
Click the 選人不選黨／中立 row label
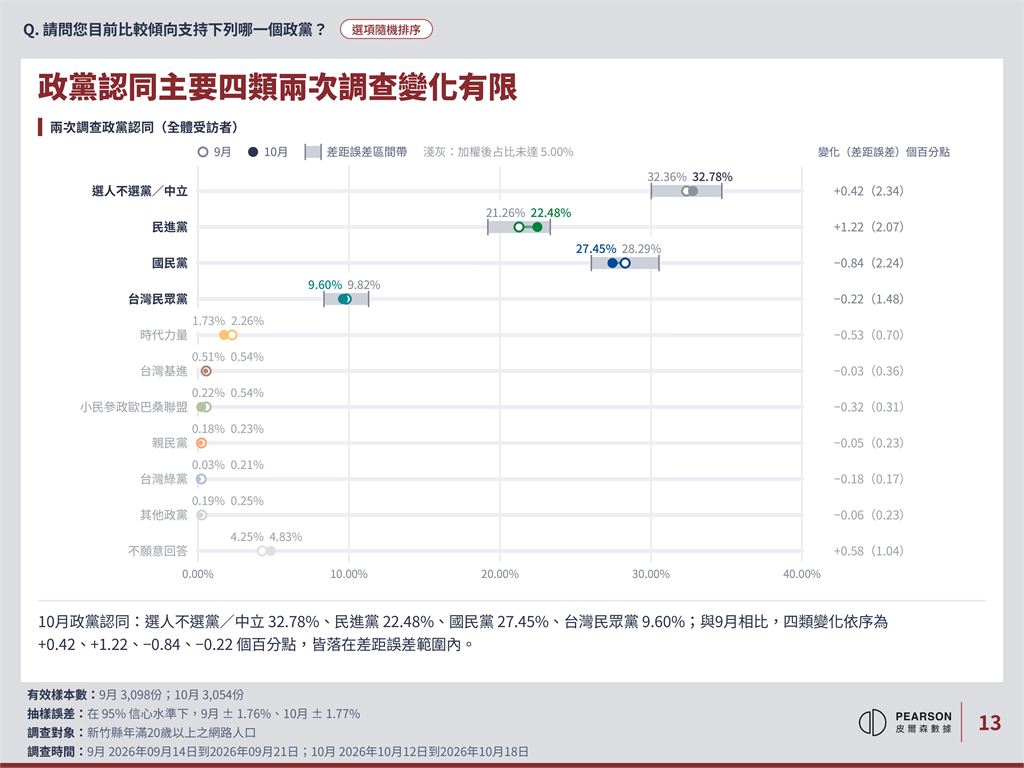[x=140, y=191]
